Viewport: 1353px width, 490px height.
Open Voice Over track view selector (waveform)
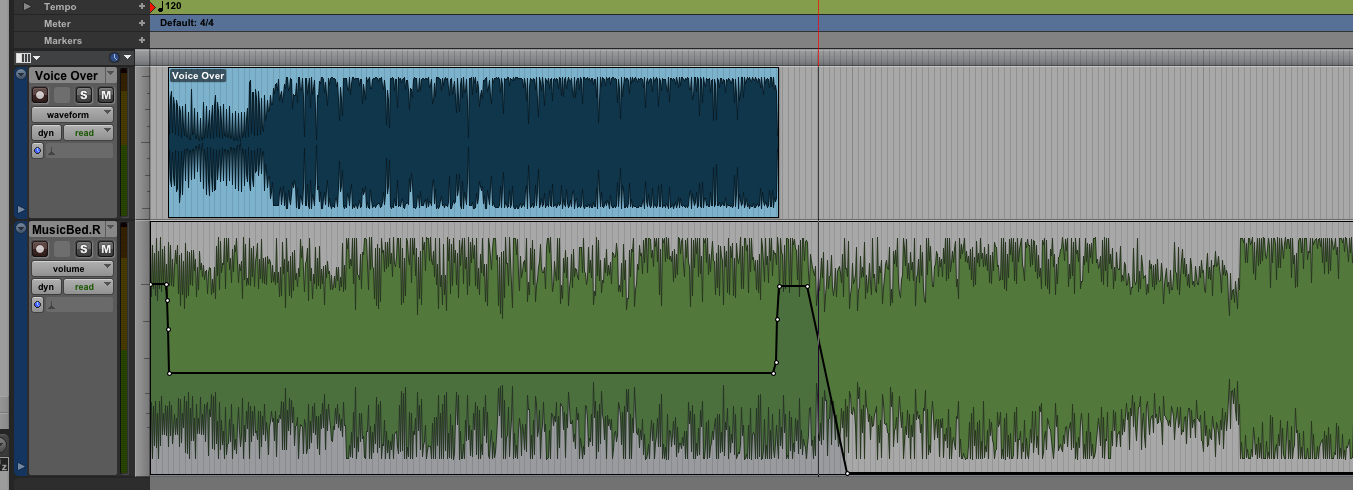pos(72,115)
